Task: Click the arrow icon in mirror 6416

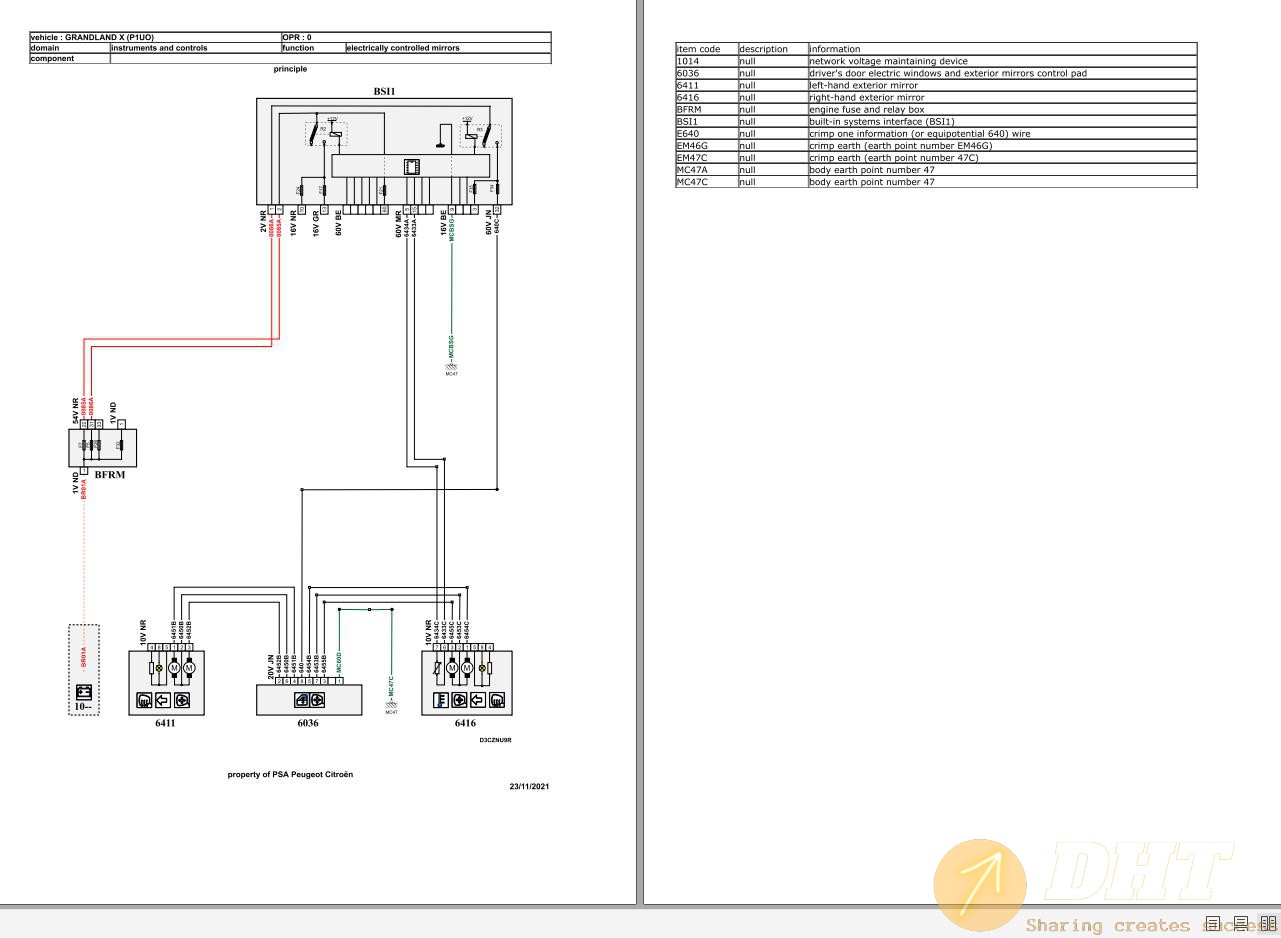Action: 478,700
